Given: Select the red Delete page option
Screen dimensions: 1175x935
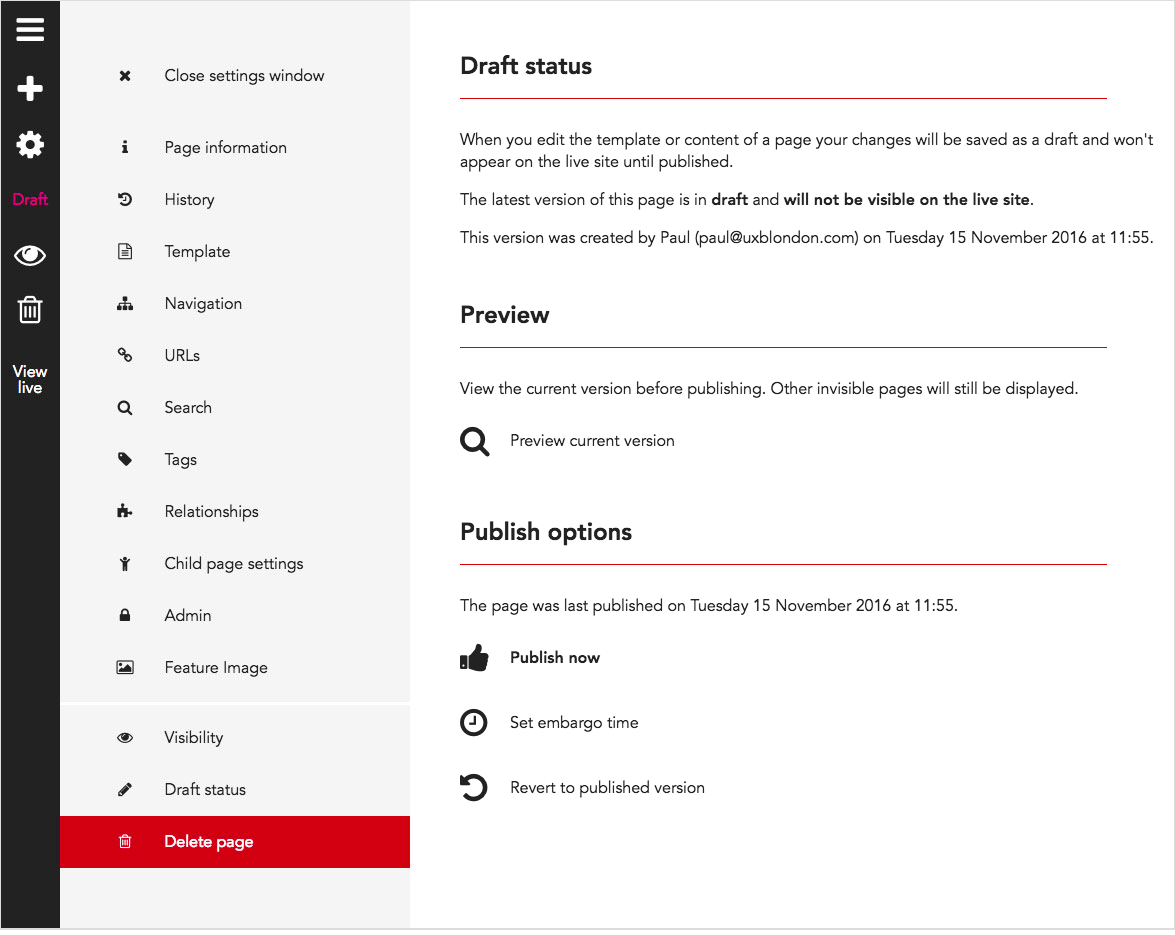Looking at the screenshot, I should click(207, 841).
